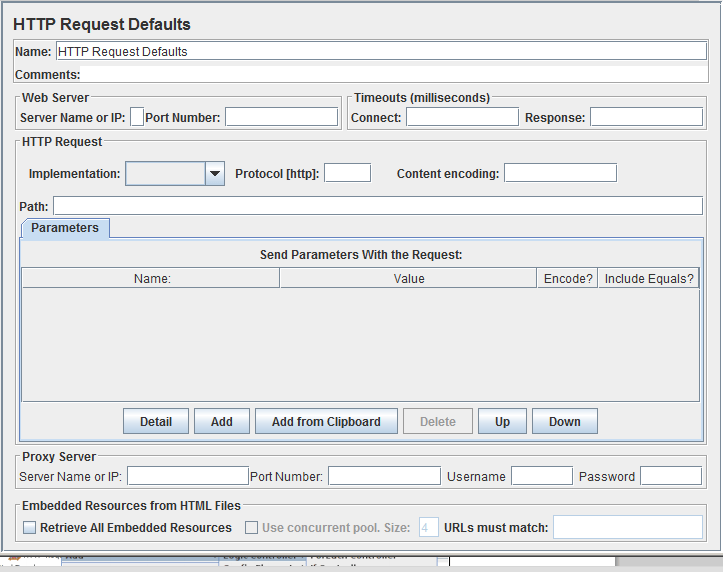Click the Response timeout field

click(646, 117)
